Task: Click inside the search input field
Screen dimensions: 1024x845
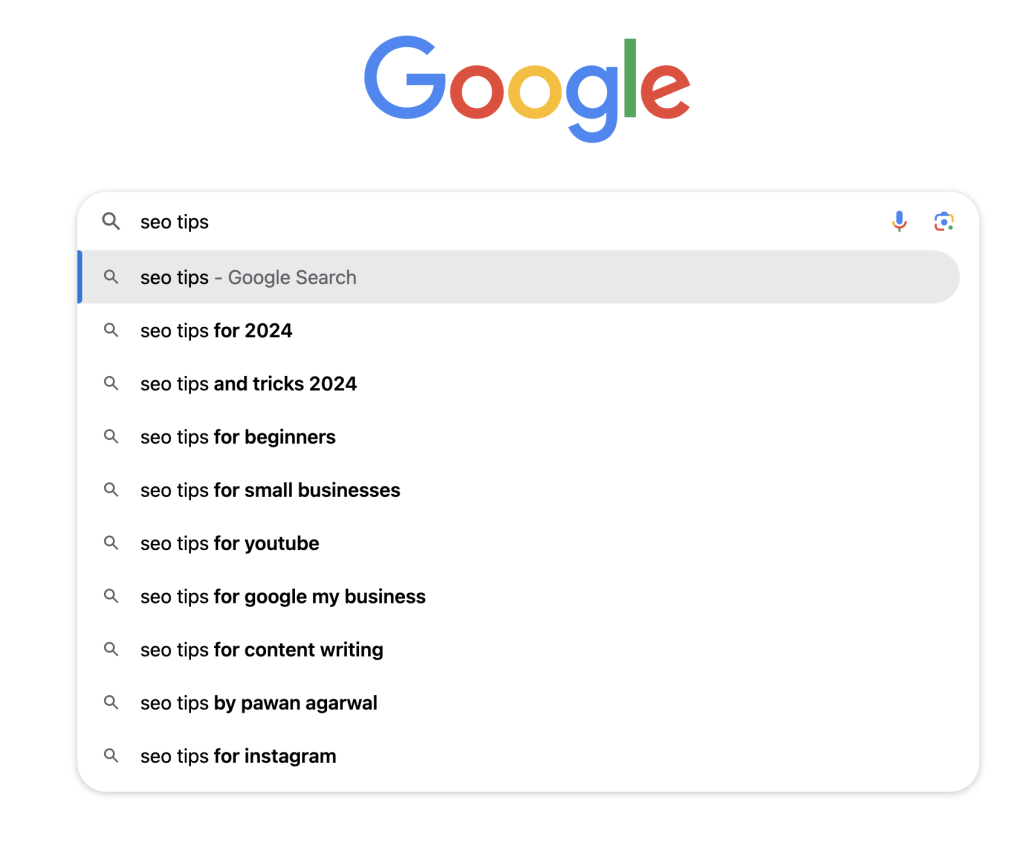Action: click(400, 221)
